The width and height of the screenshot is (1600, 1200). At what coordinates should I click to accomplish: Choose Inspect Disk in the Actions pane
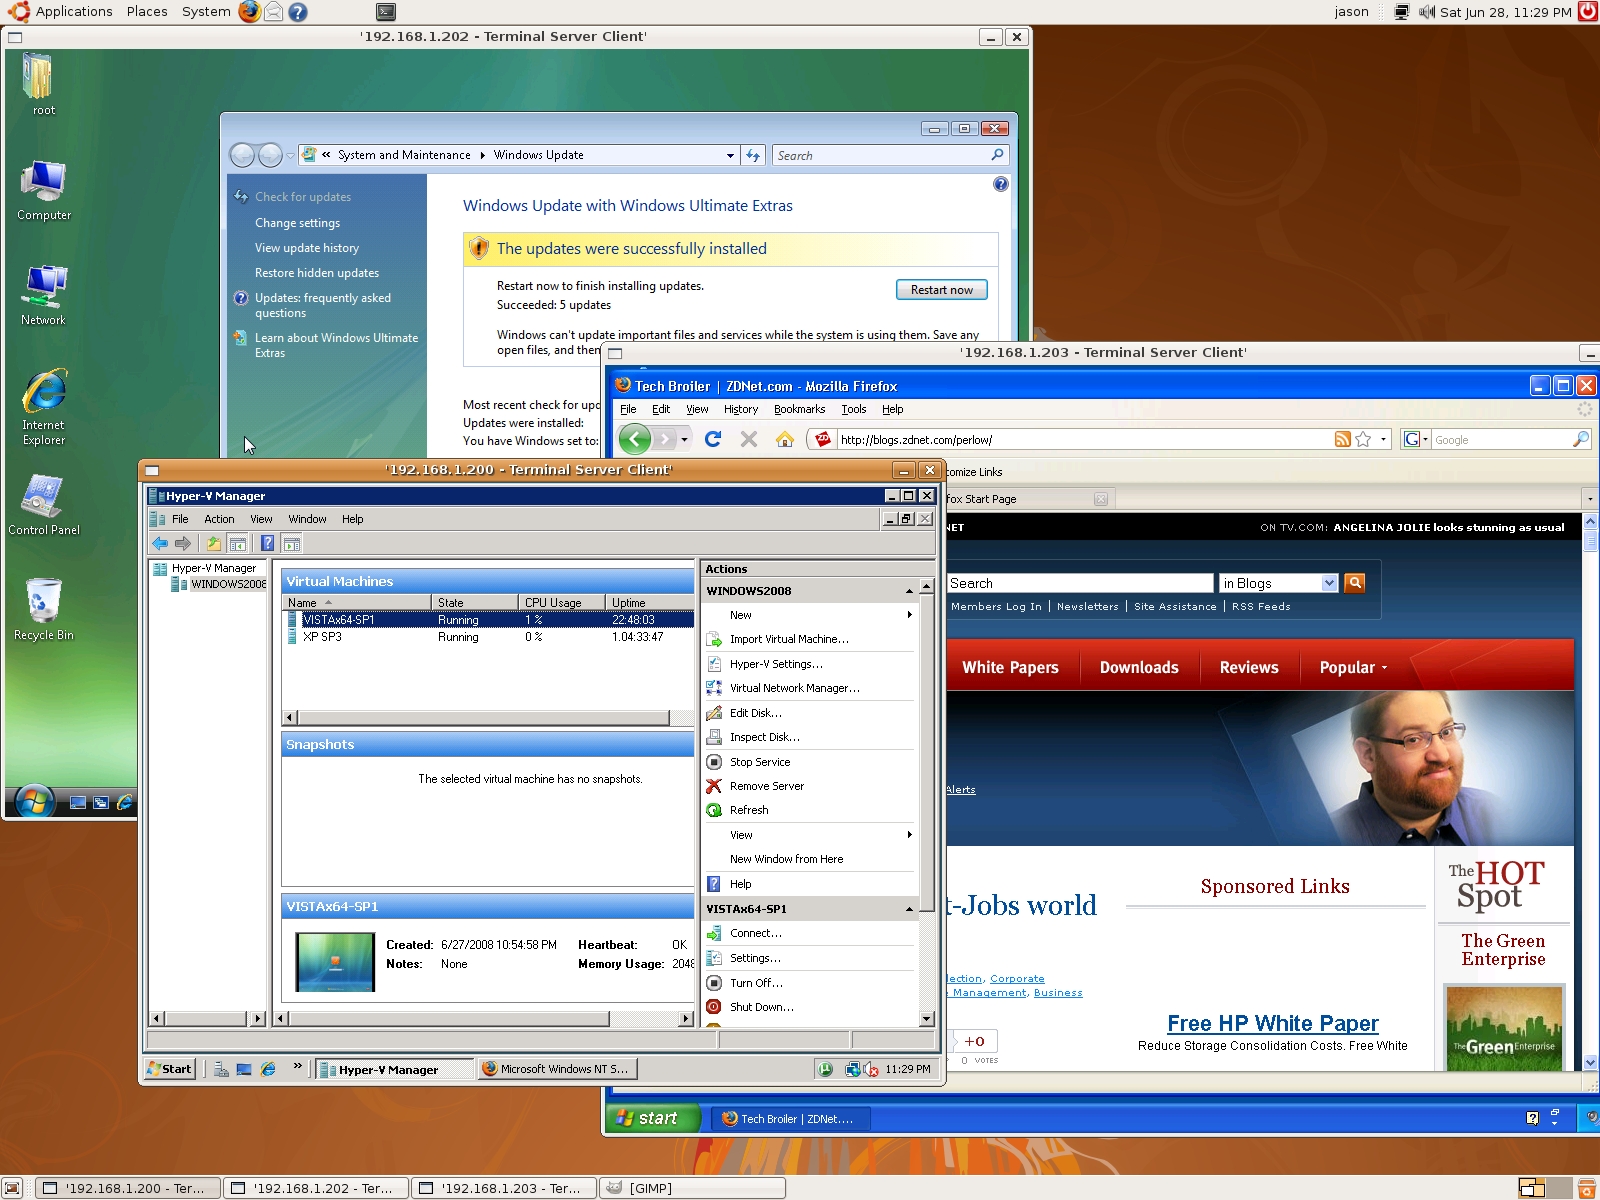coord(764,737)
